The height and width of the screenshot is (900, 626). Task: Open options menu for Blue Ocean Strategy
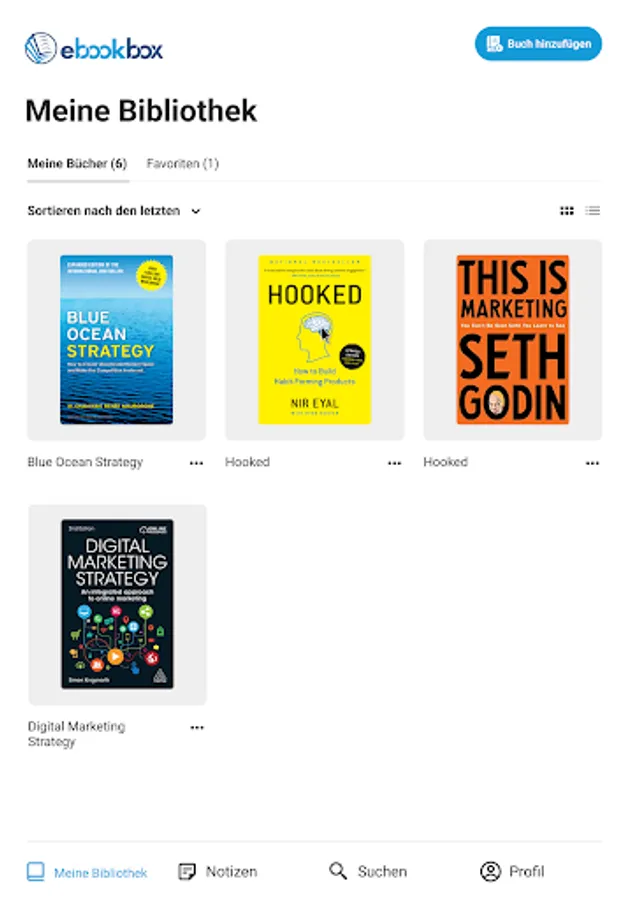(x=196, y=463)
